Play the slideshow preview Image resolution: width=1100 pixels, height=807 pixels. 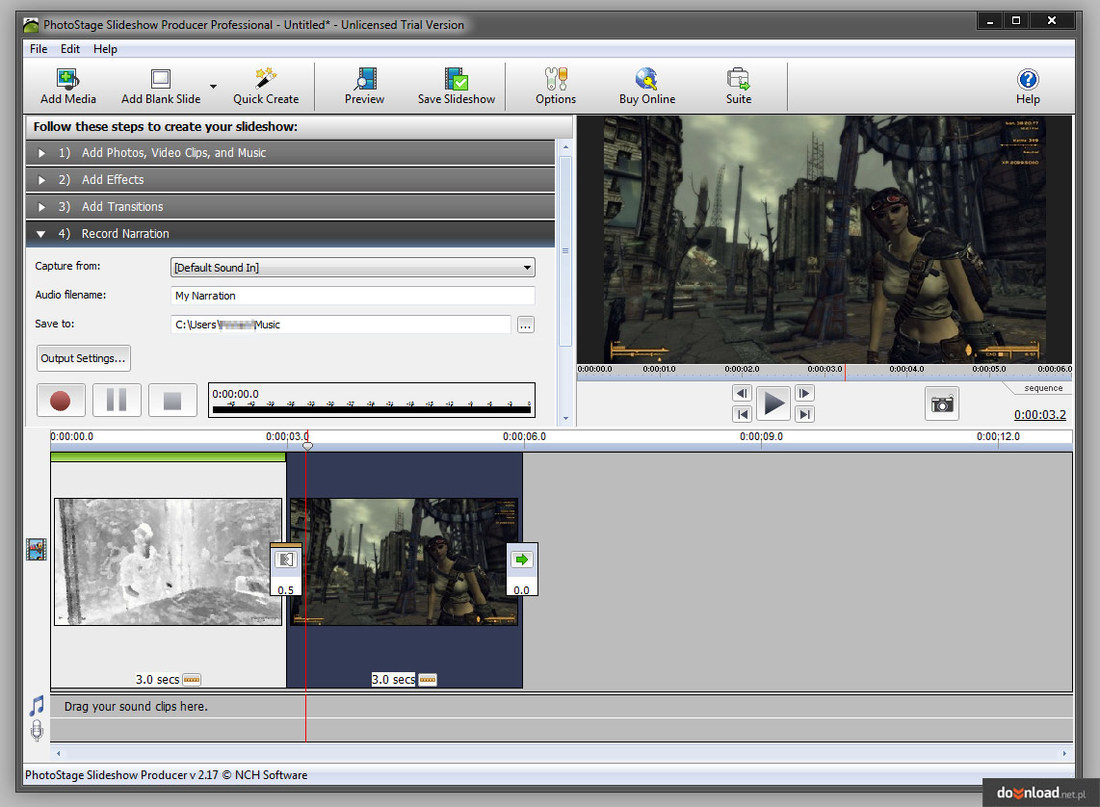pos(773,404)
